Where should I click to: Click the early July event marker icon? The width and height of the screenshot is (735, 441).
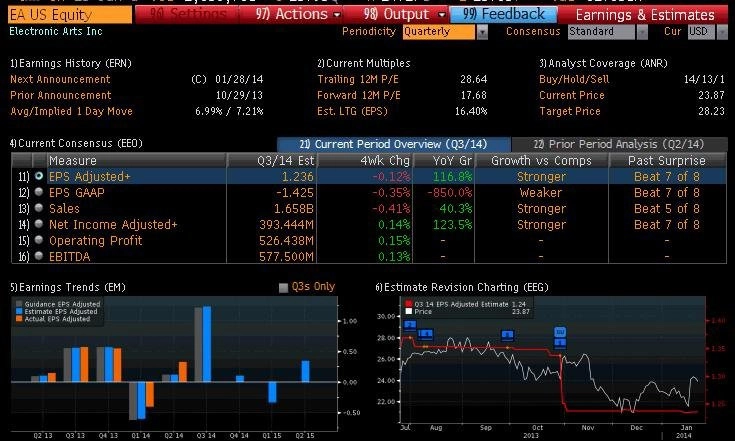410,325
